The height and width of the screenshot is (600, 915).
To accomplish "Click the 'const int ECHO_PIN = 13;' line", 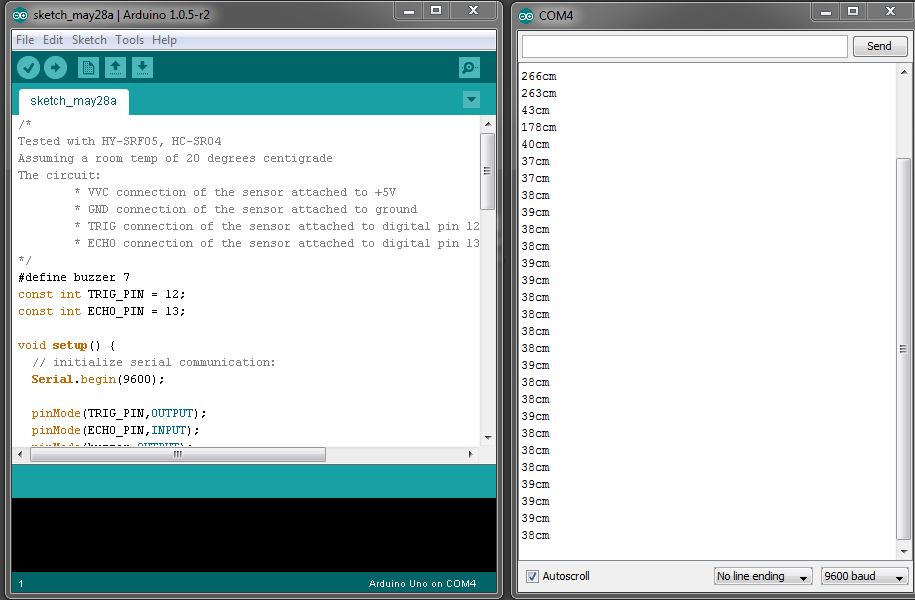I will [102, 311].
